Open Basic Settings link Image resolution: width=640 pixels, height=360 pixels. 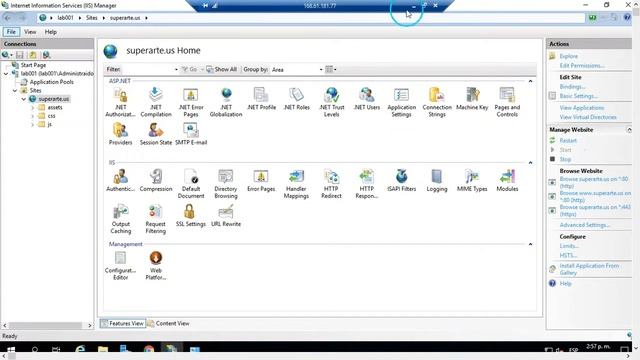578,96
